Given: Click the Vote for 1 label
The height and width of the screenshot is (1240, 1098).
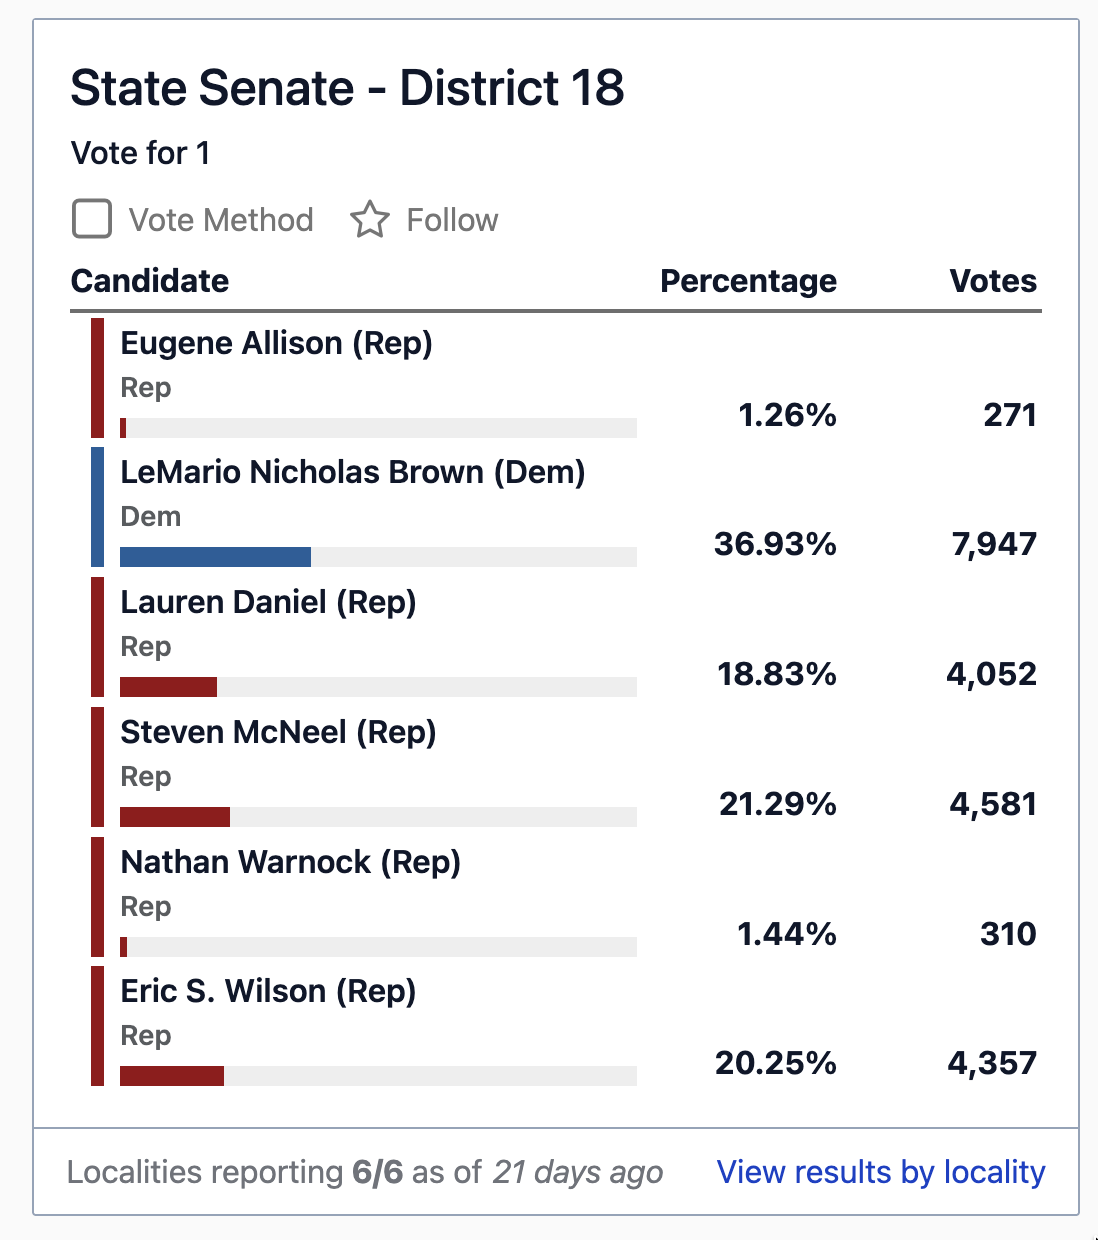Looking at the screenshot, I should point(140,152).
